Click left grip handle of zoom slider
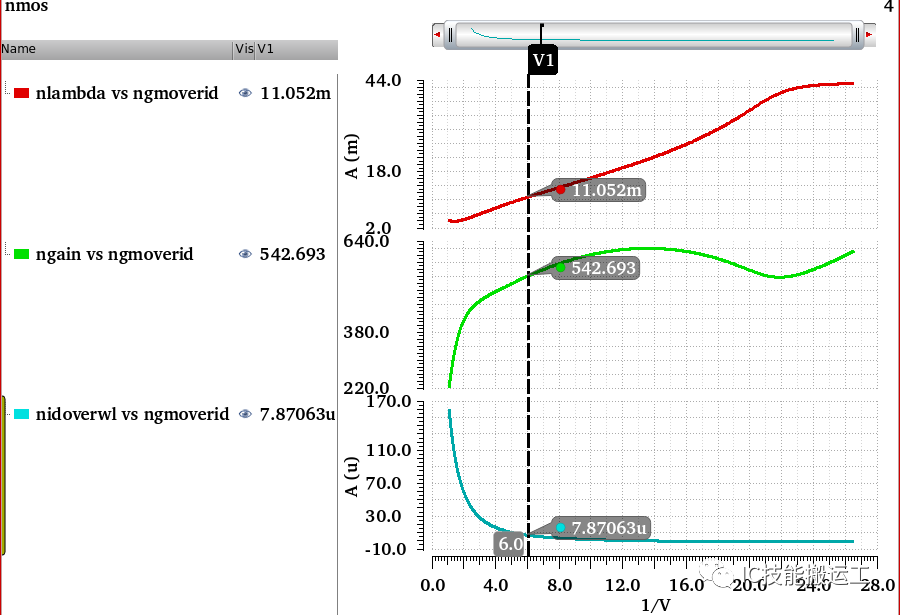900x615 pixels. pyautogui.click(x=452, y=35)
